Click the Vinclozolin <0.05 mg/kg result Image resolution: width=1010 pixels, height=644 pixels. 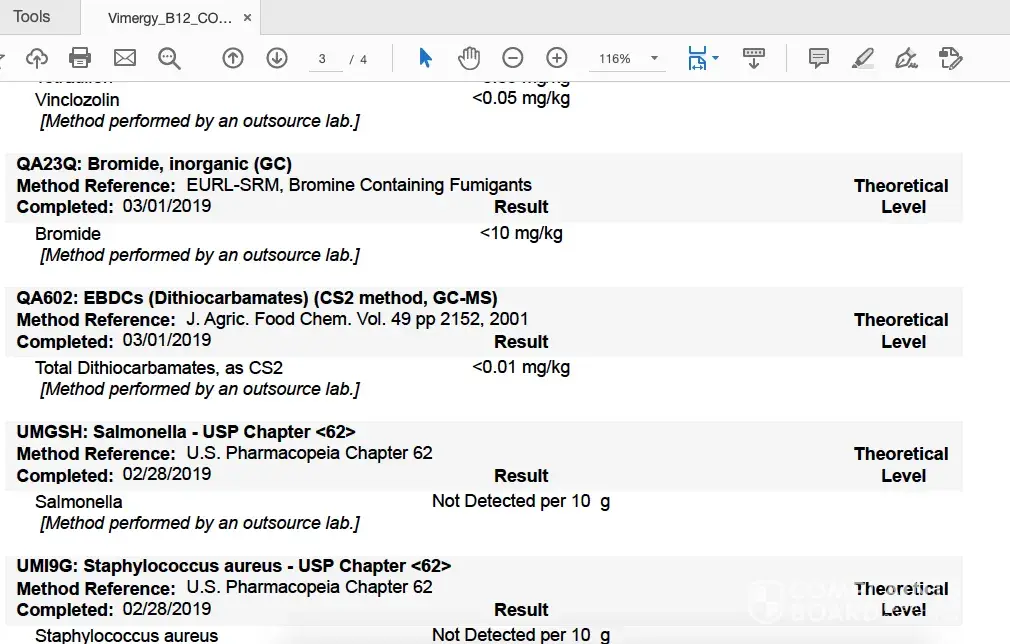click(521, 99)
